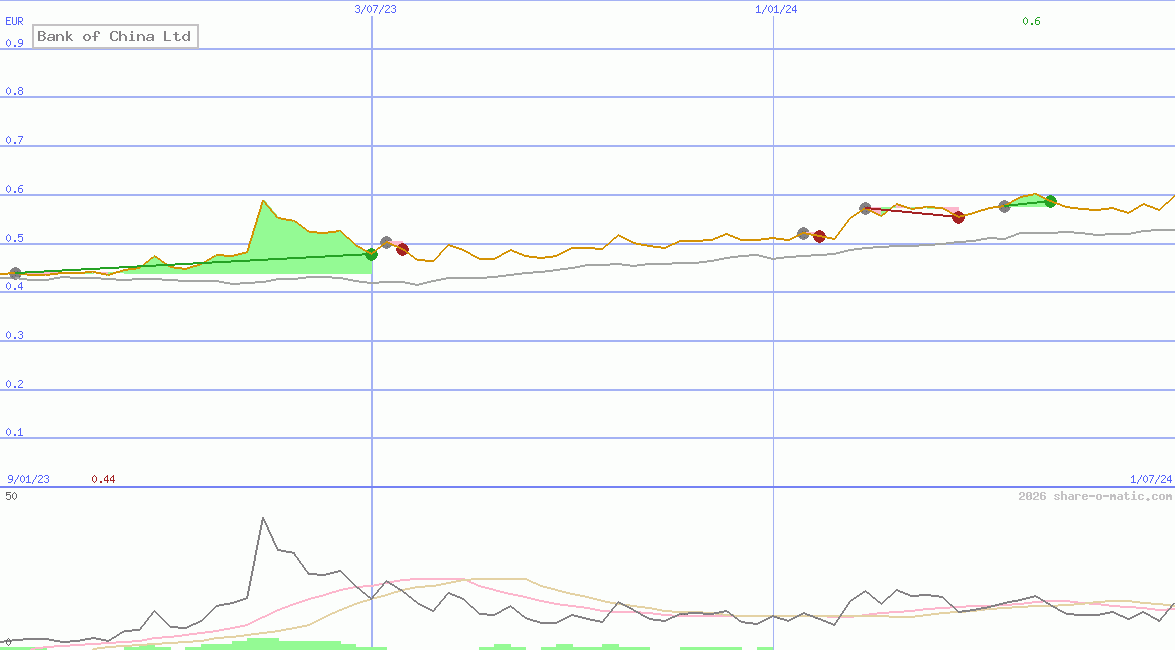The width and height of the screenshot is (1175, 650).
Task: Click the green 0.6 peak label
Action: tap(1033, 19)
